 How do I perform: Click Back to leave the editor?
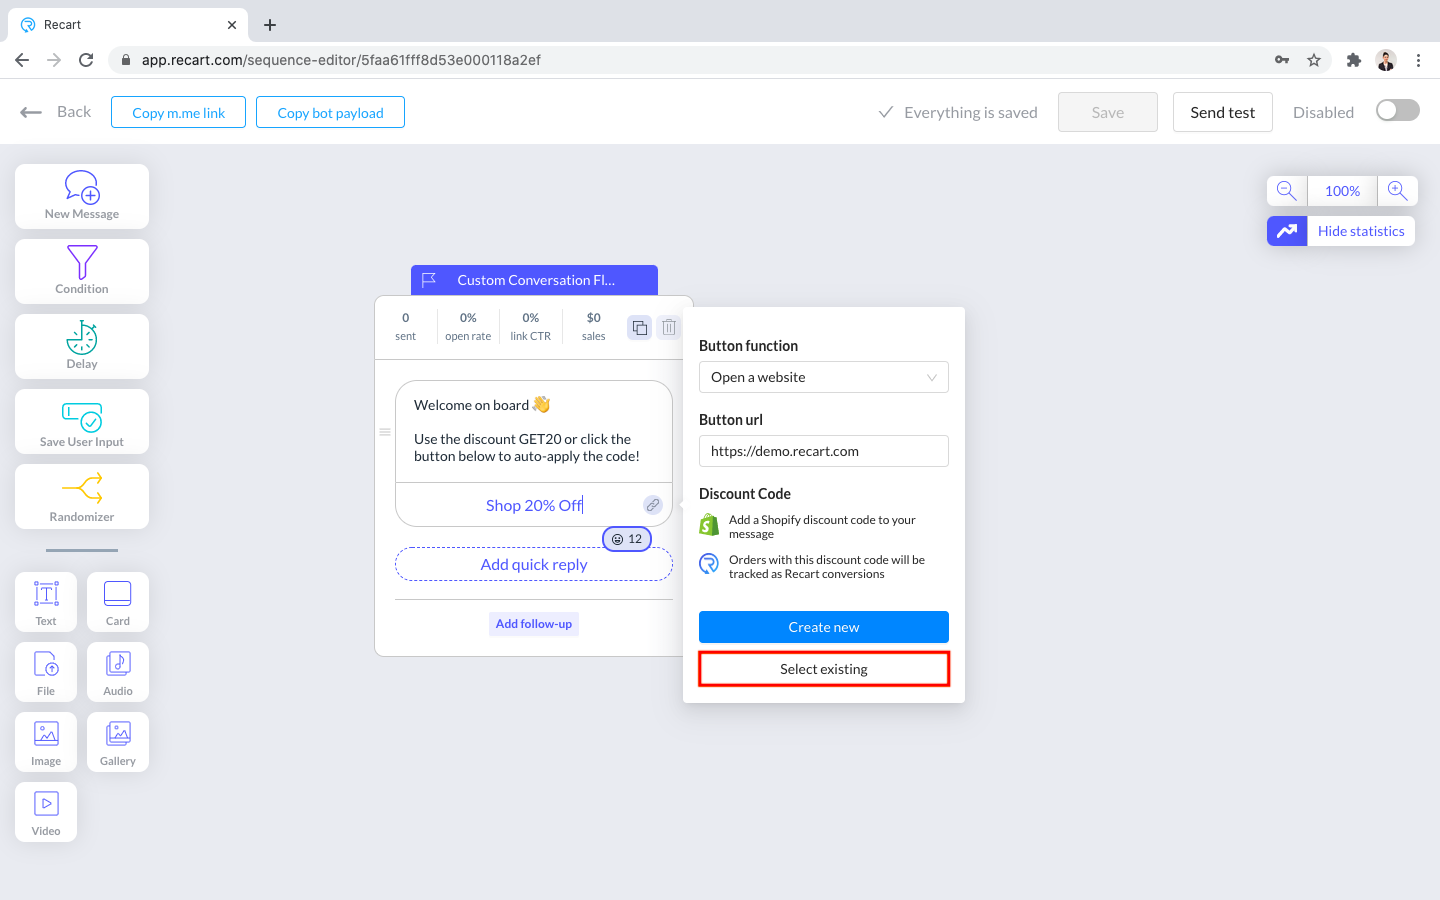tap(56, 112)
